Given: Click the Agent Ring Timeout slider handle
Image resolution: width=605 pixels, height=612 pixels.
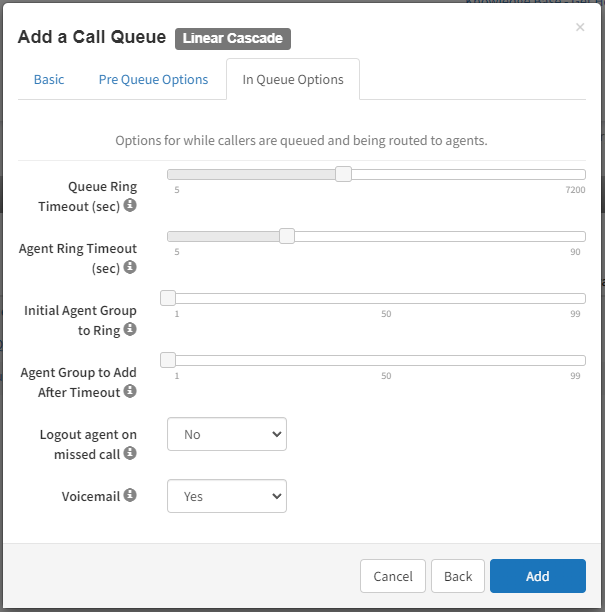Looking at the screenshot, I should [287, 236].
